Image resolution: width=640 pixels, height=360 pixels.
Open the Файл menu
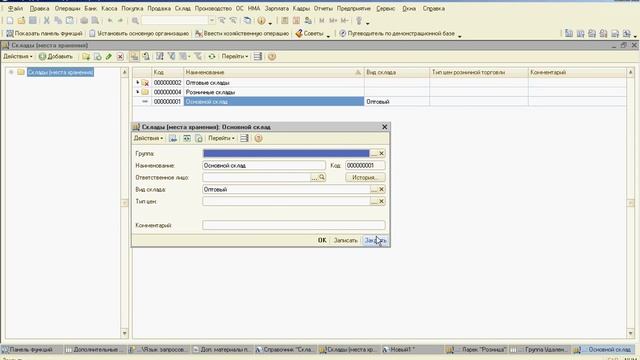tap(15, 8)
